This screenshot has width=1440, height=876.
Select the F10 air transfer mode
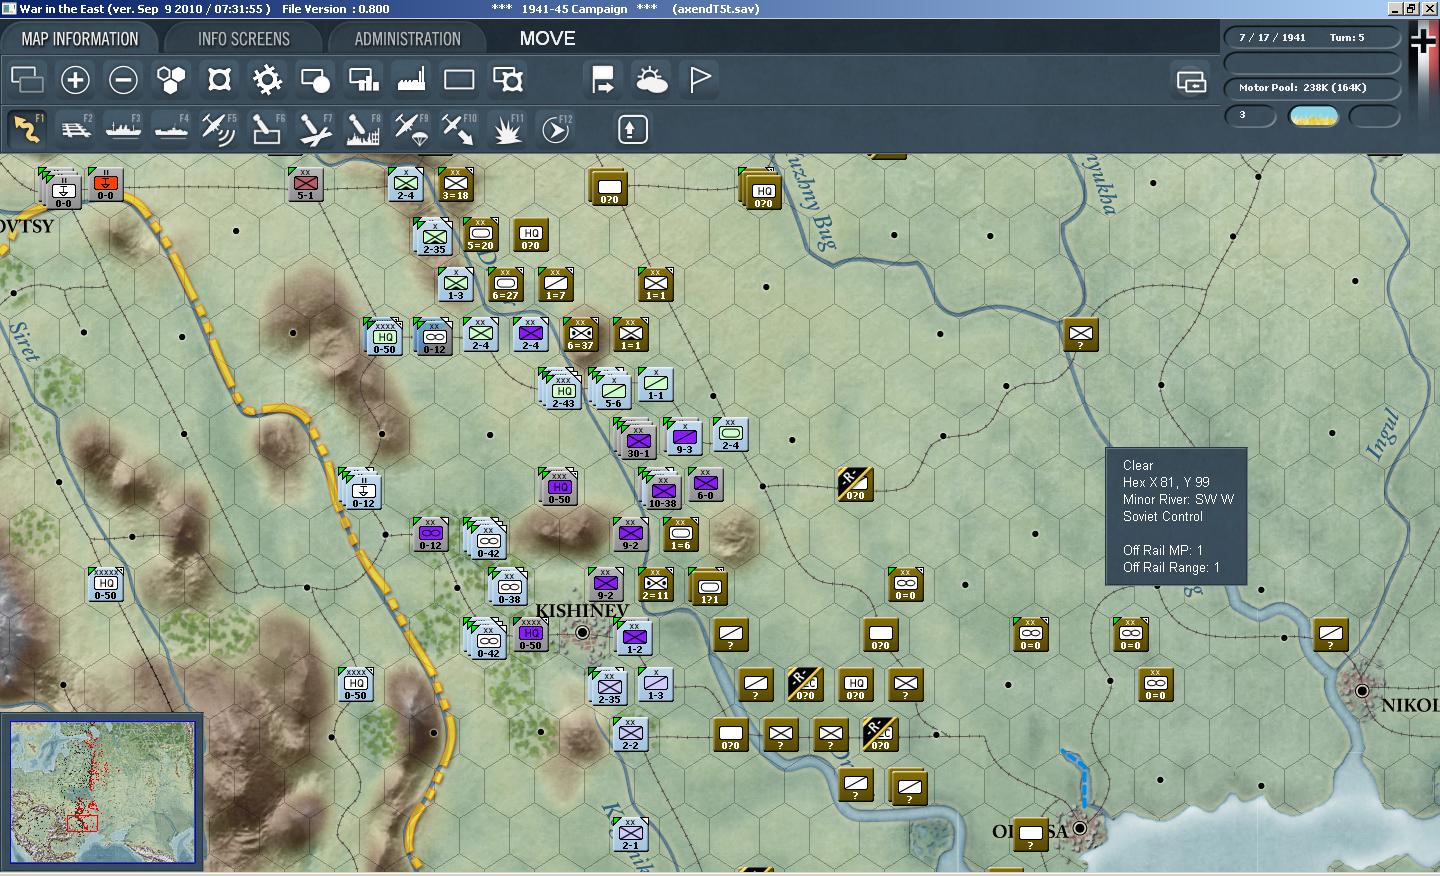(x=459, y=129)
